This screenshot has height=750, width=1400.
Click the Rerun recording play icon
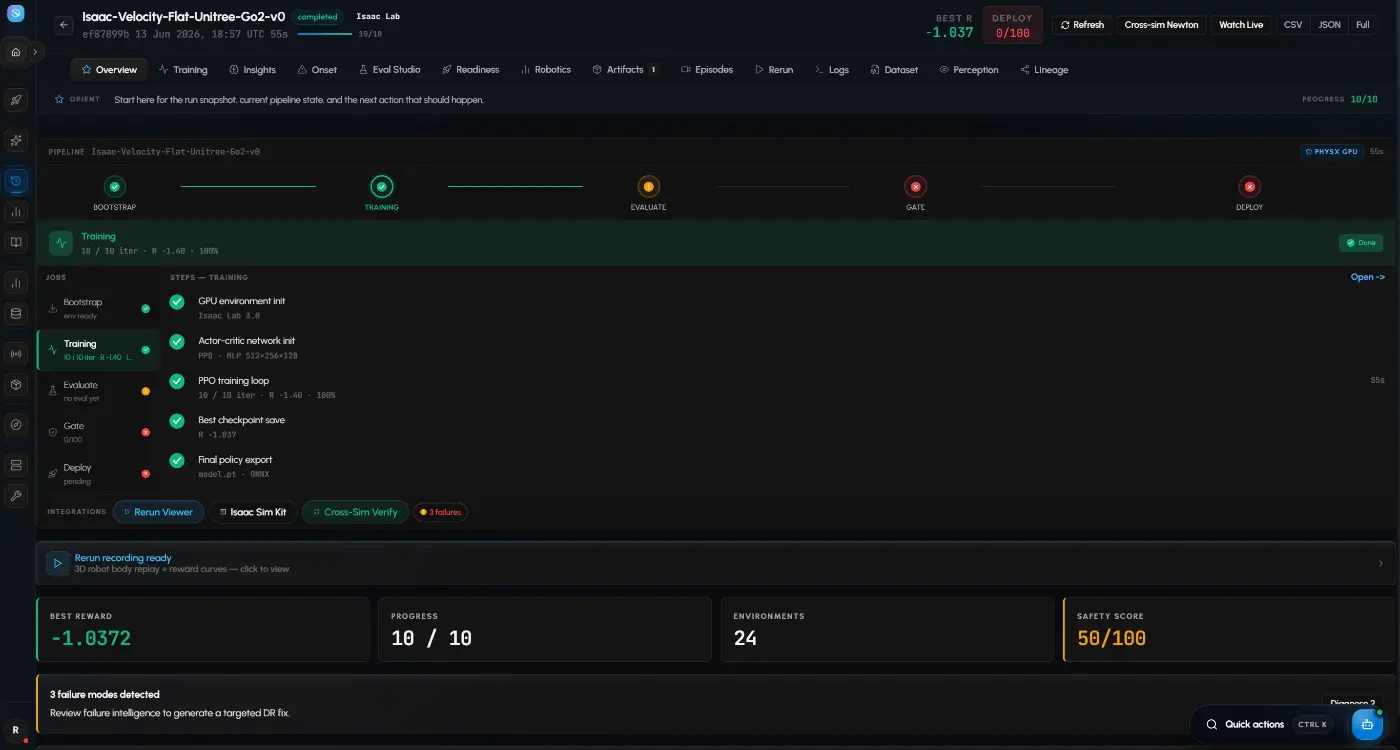tap(58, 563)
